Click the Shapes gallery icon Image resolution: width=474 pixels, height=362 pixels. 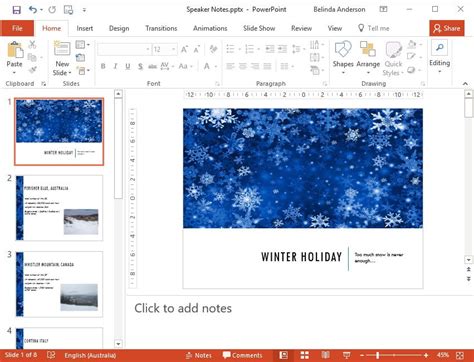click(x=343, y=49)
